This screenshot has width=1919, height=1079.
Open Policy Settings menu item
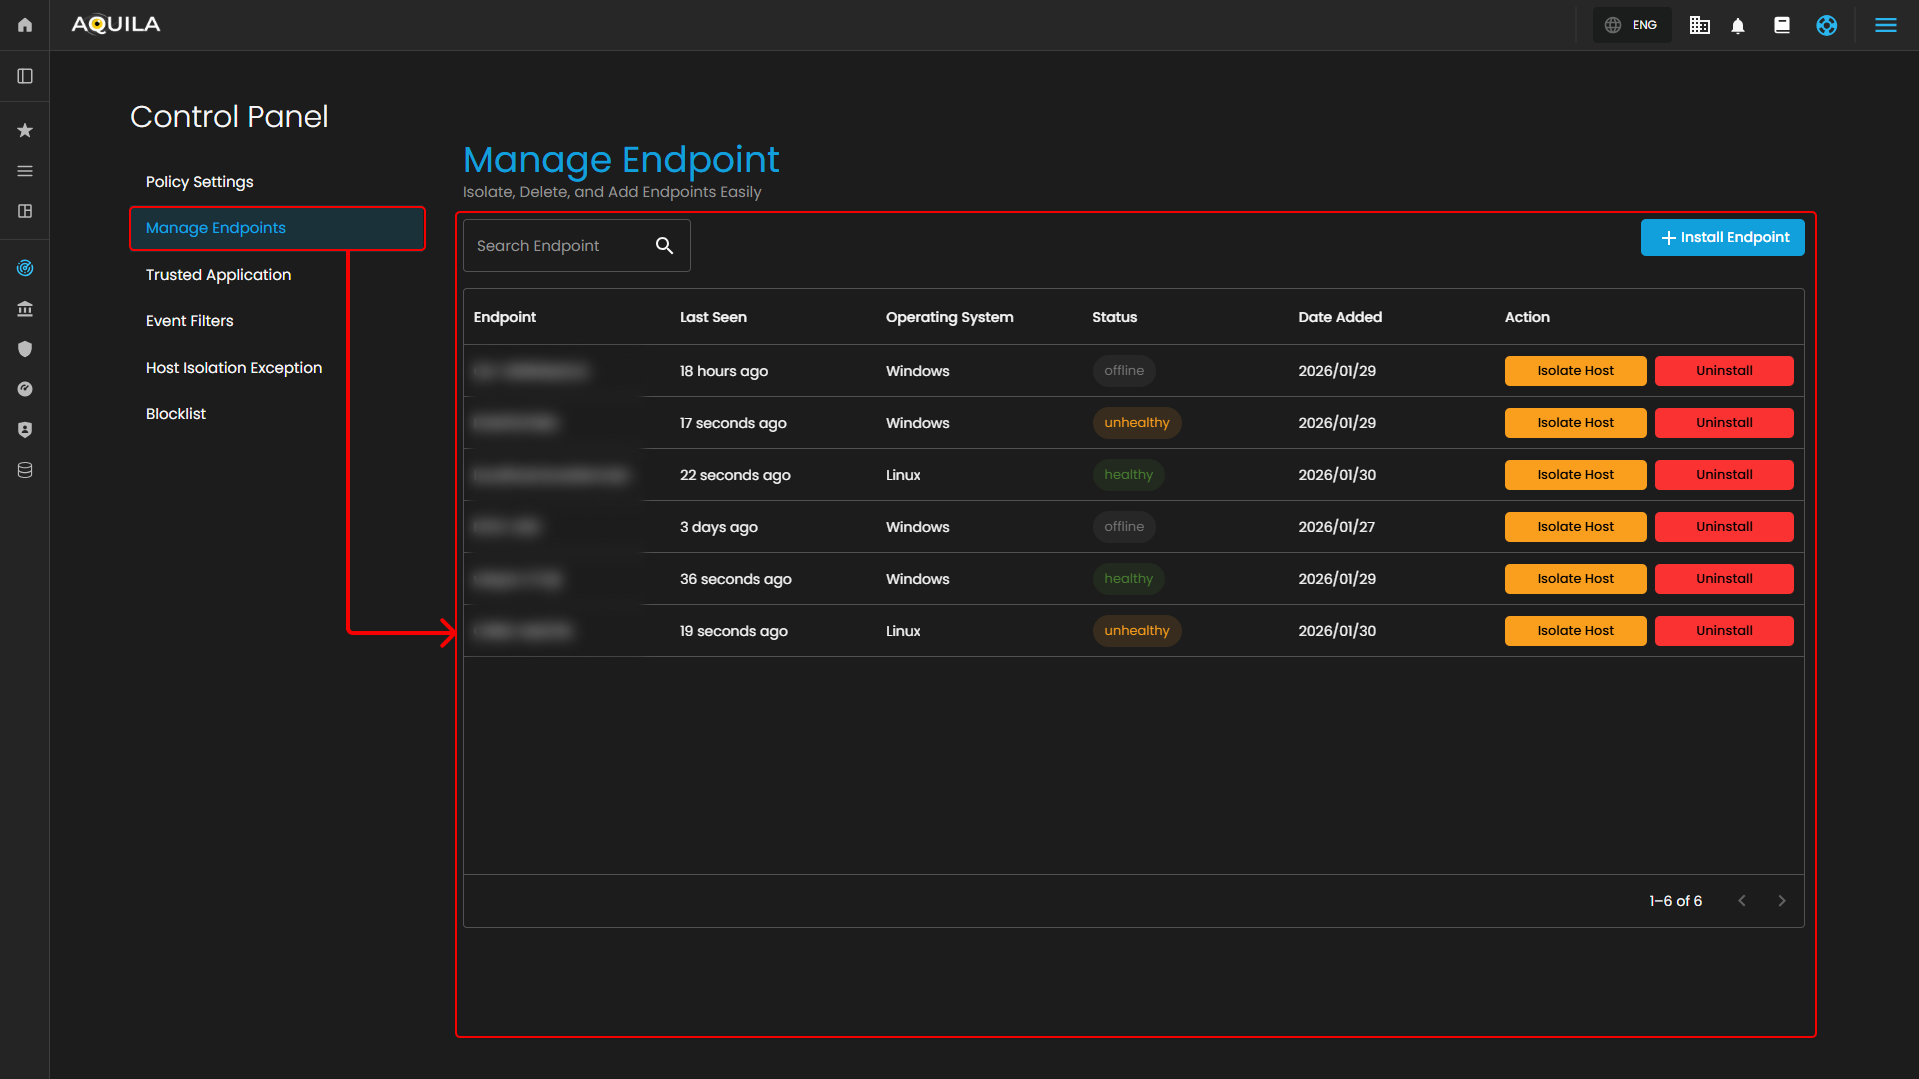pos(199,182)
